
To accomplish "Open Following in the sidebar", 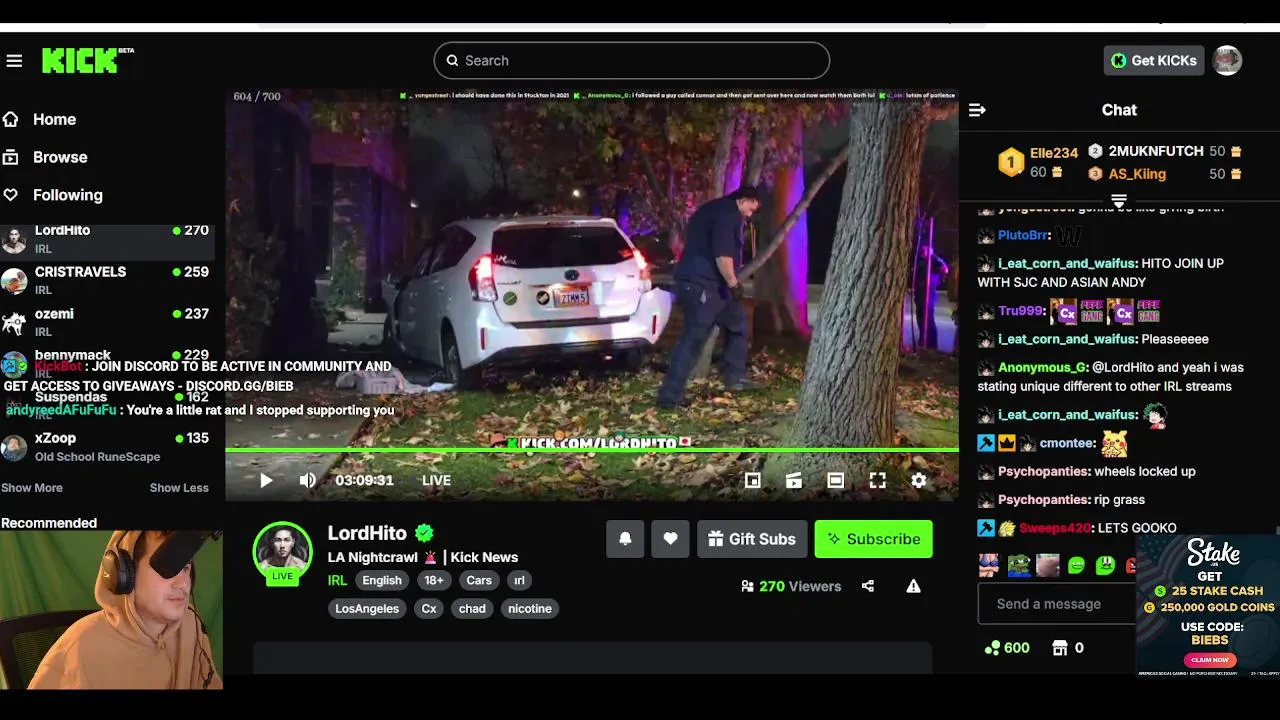I will click(68, 195).
